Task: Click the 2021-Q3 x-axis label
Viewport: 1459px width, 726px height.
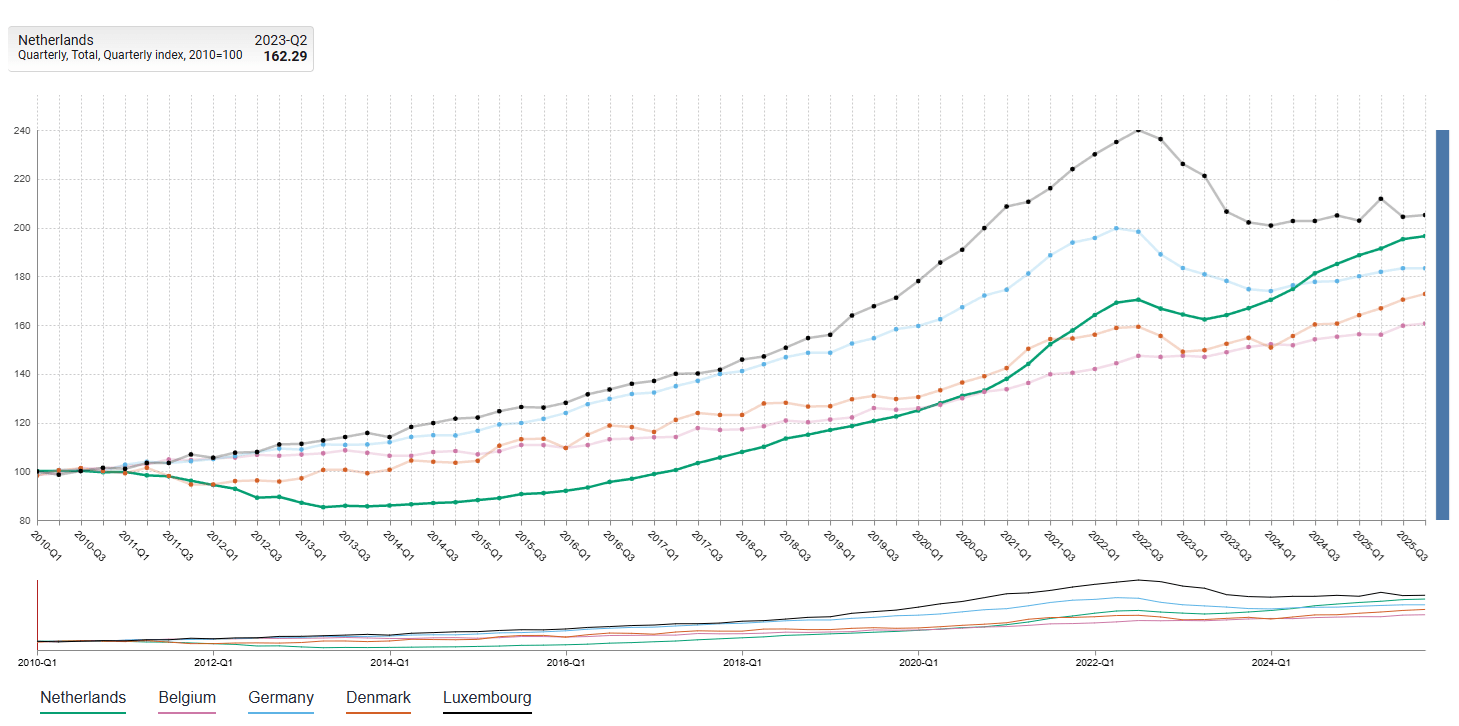Action: coord(1061,545)
